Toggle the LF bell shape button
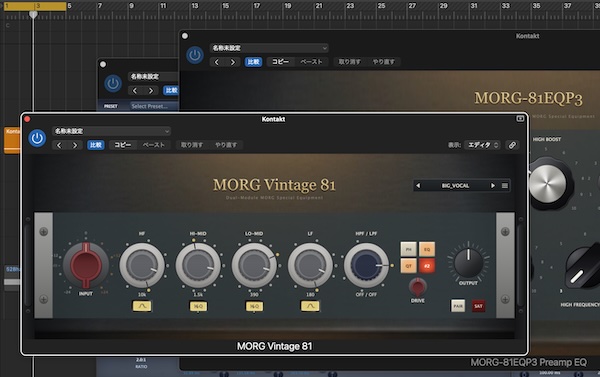 [x=310, y=306]
